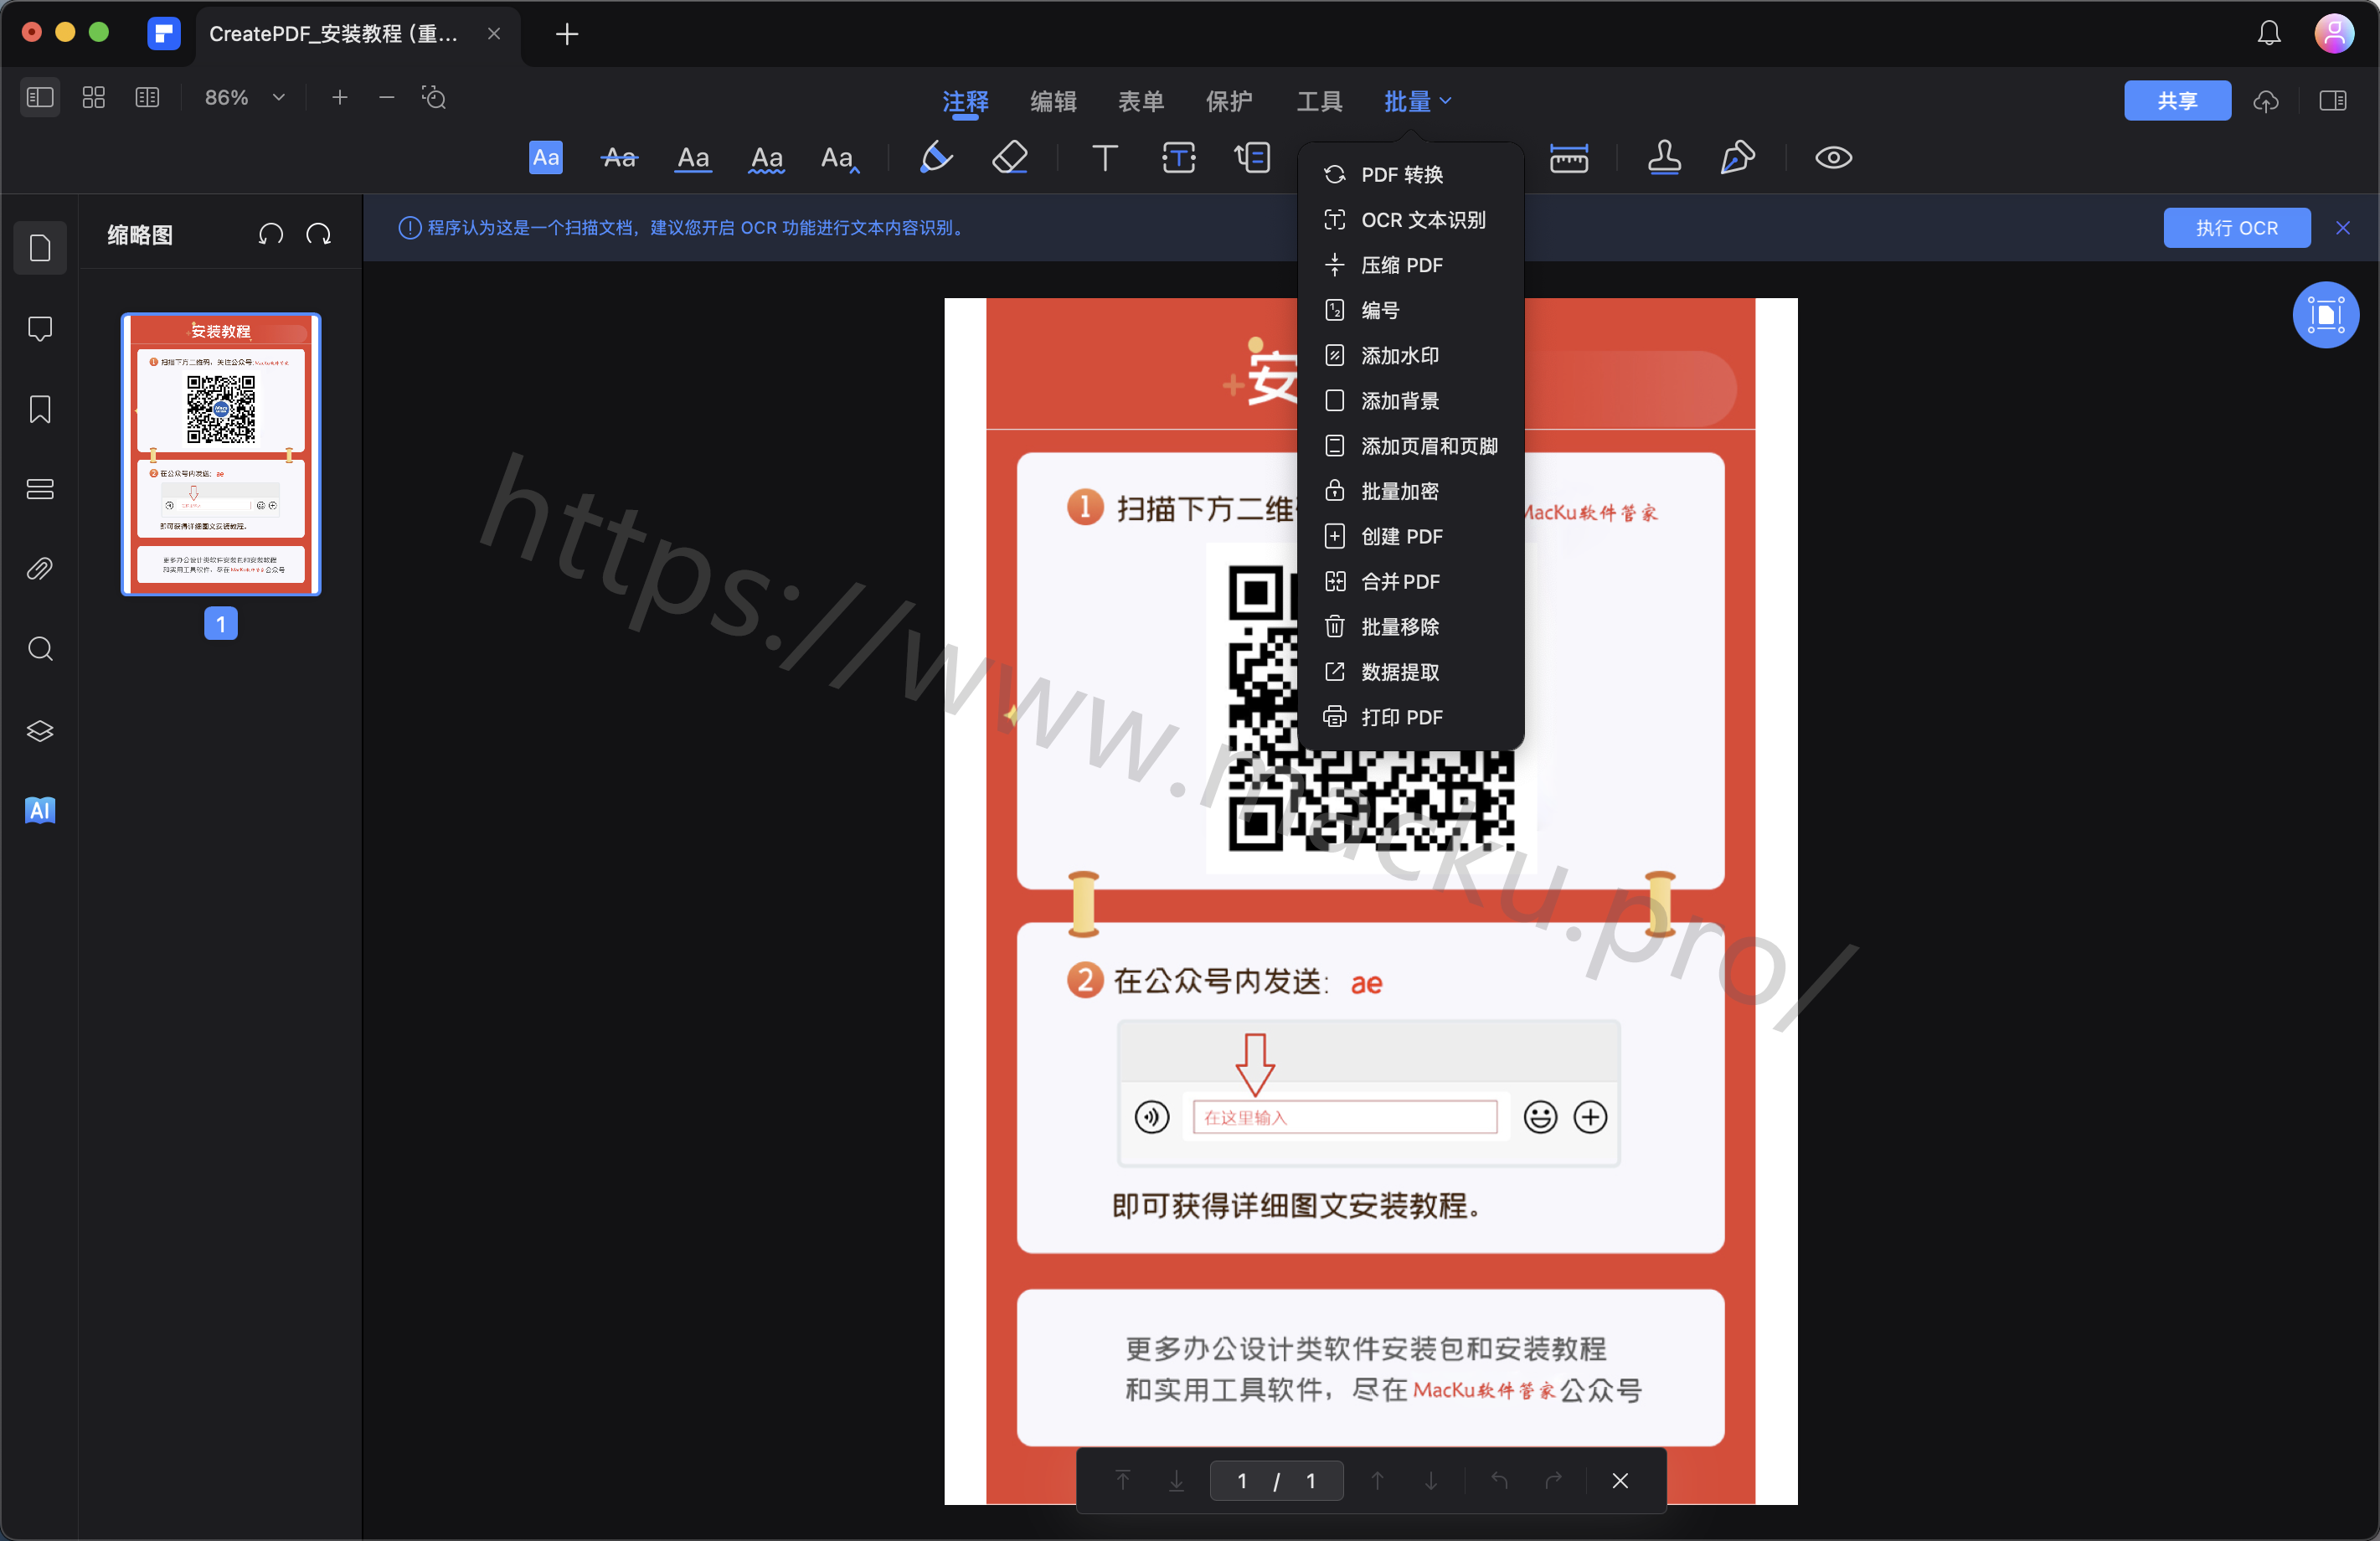
Task: Open bookmarks panel from sidebar
Action: click(x=40, y=409)
